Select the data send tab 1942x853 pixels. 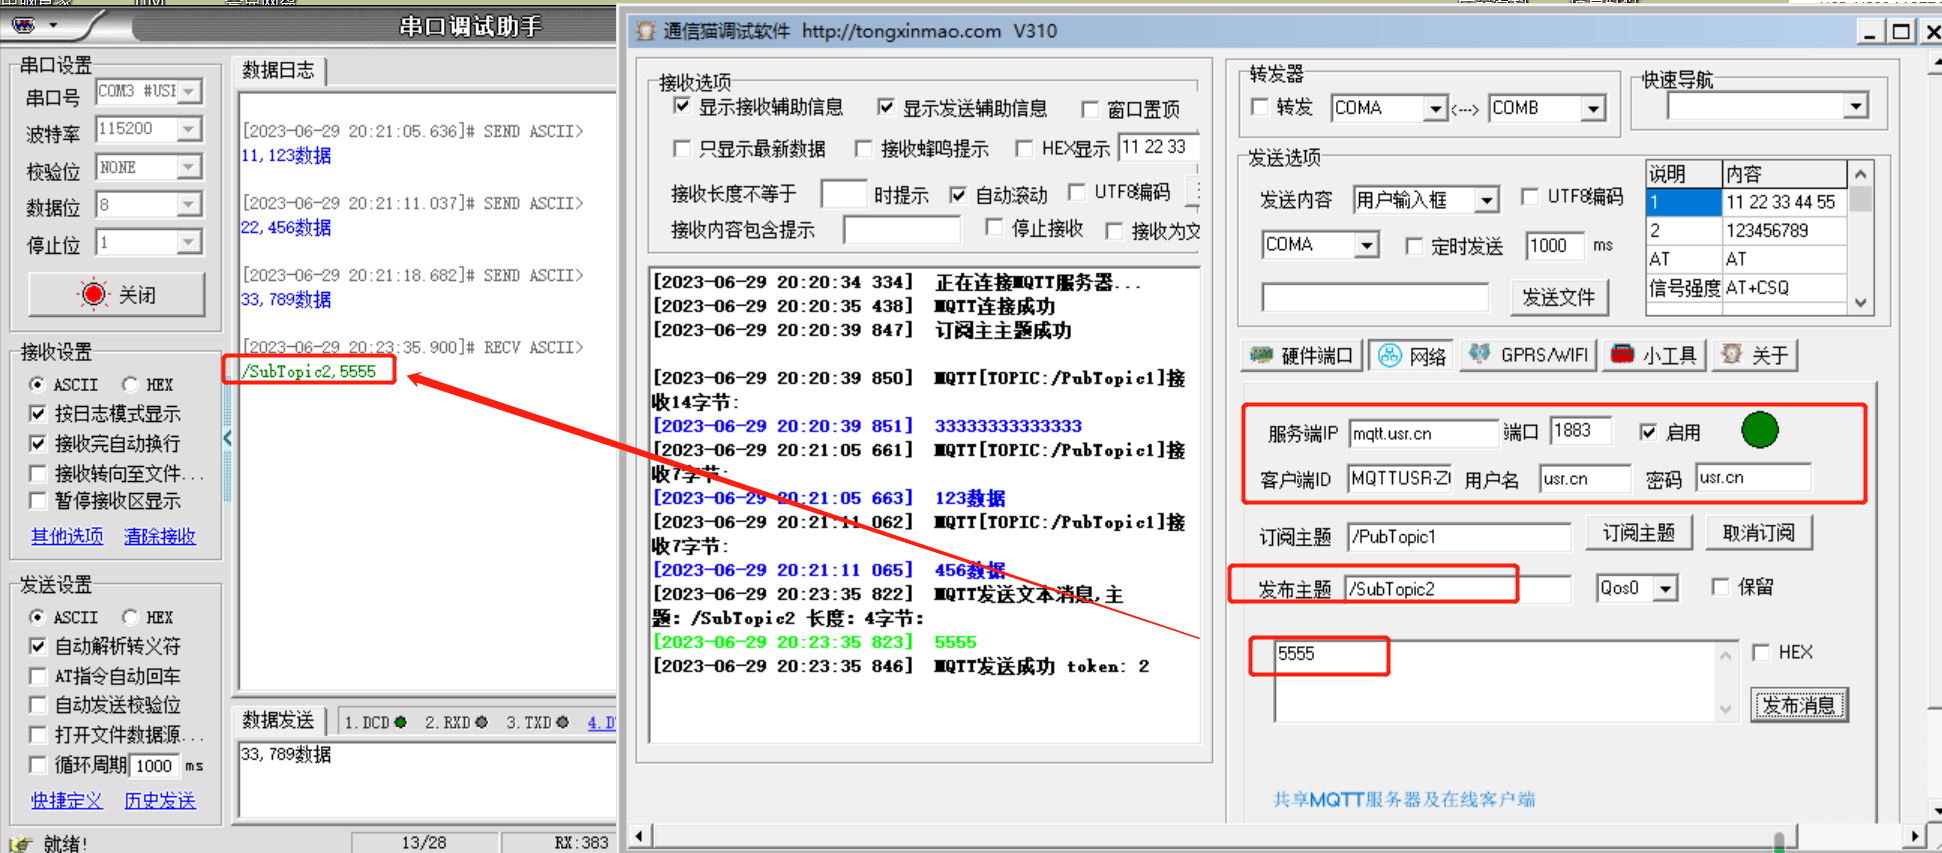[x=278, y=720]
